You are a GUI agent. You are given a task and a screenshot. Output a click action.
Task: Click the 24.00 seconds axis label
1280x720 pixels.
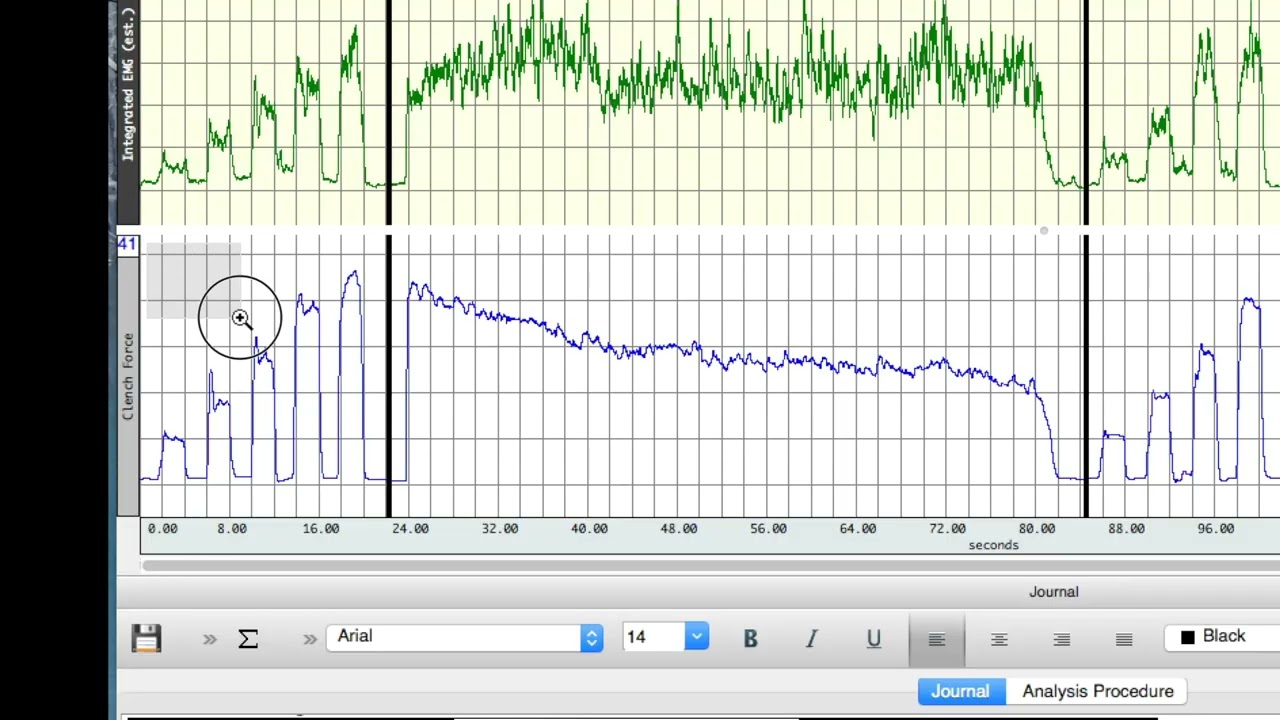[x=409, y=528]
